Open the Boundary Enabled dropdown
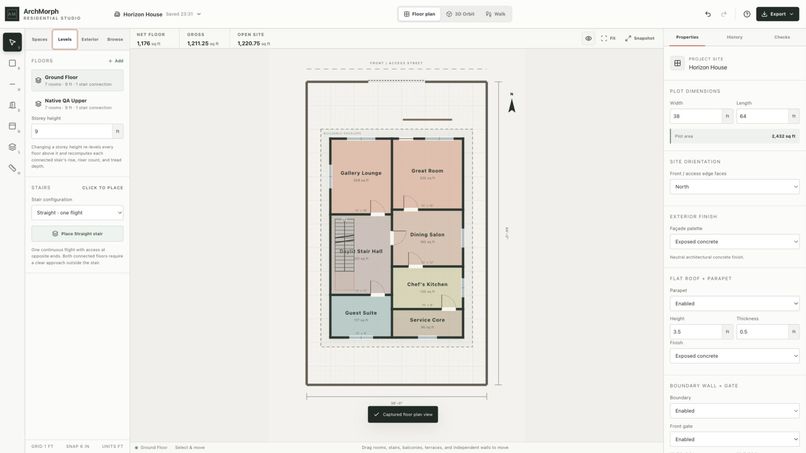Screen dimensions: 806x453 pos(735,411)
